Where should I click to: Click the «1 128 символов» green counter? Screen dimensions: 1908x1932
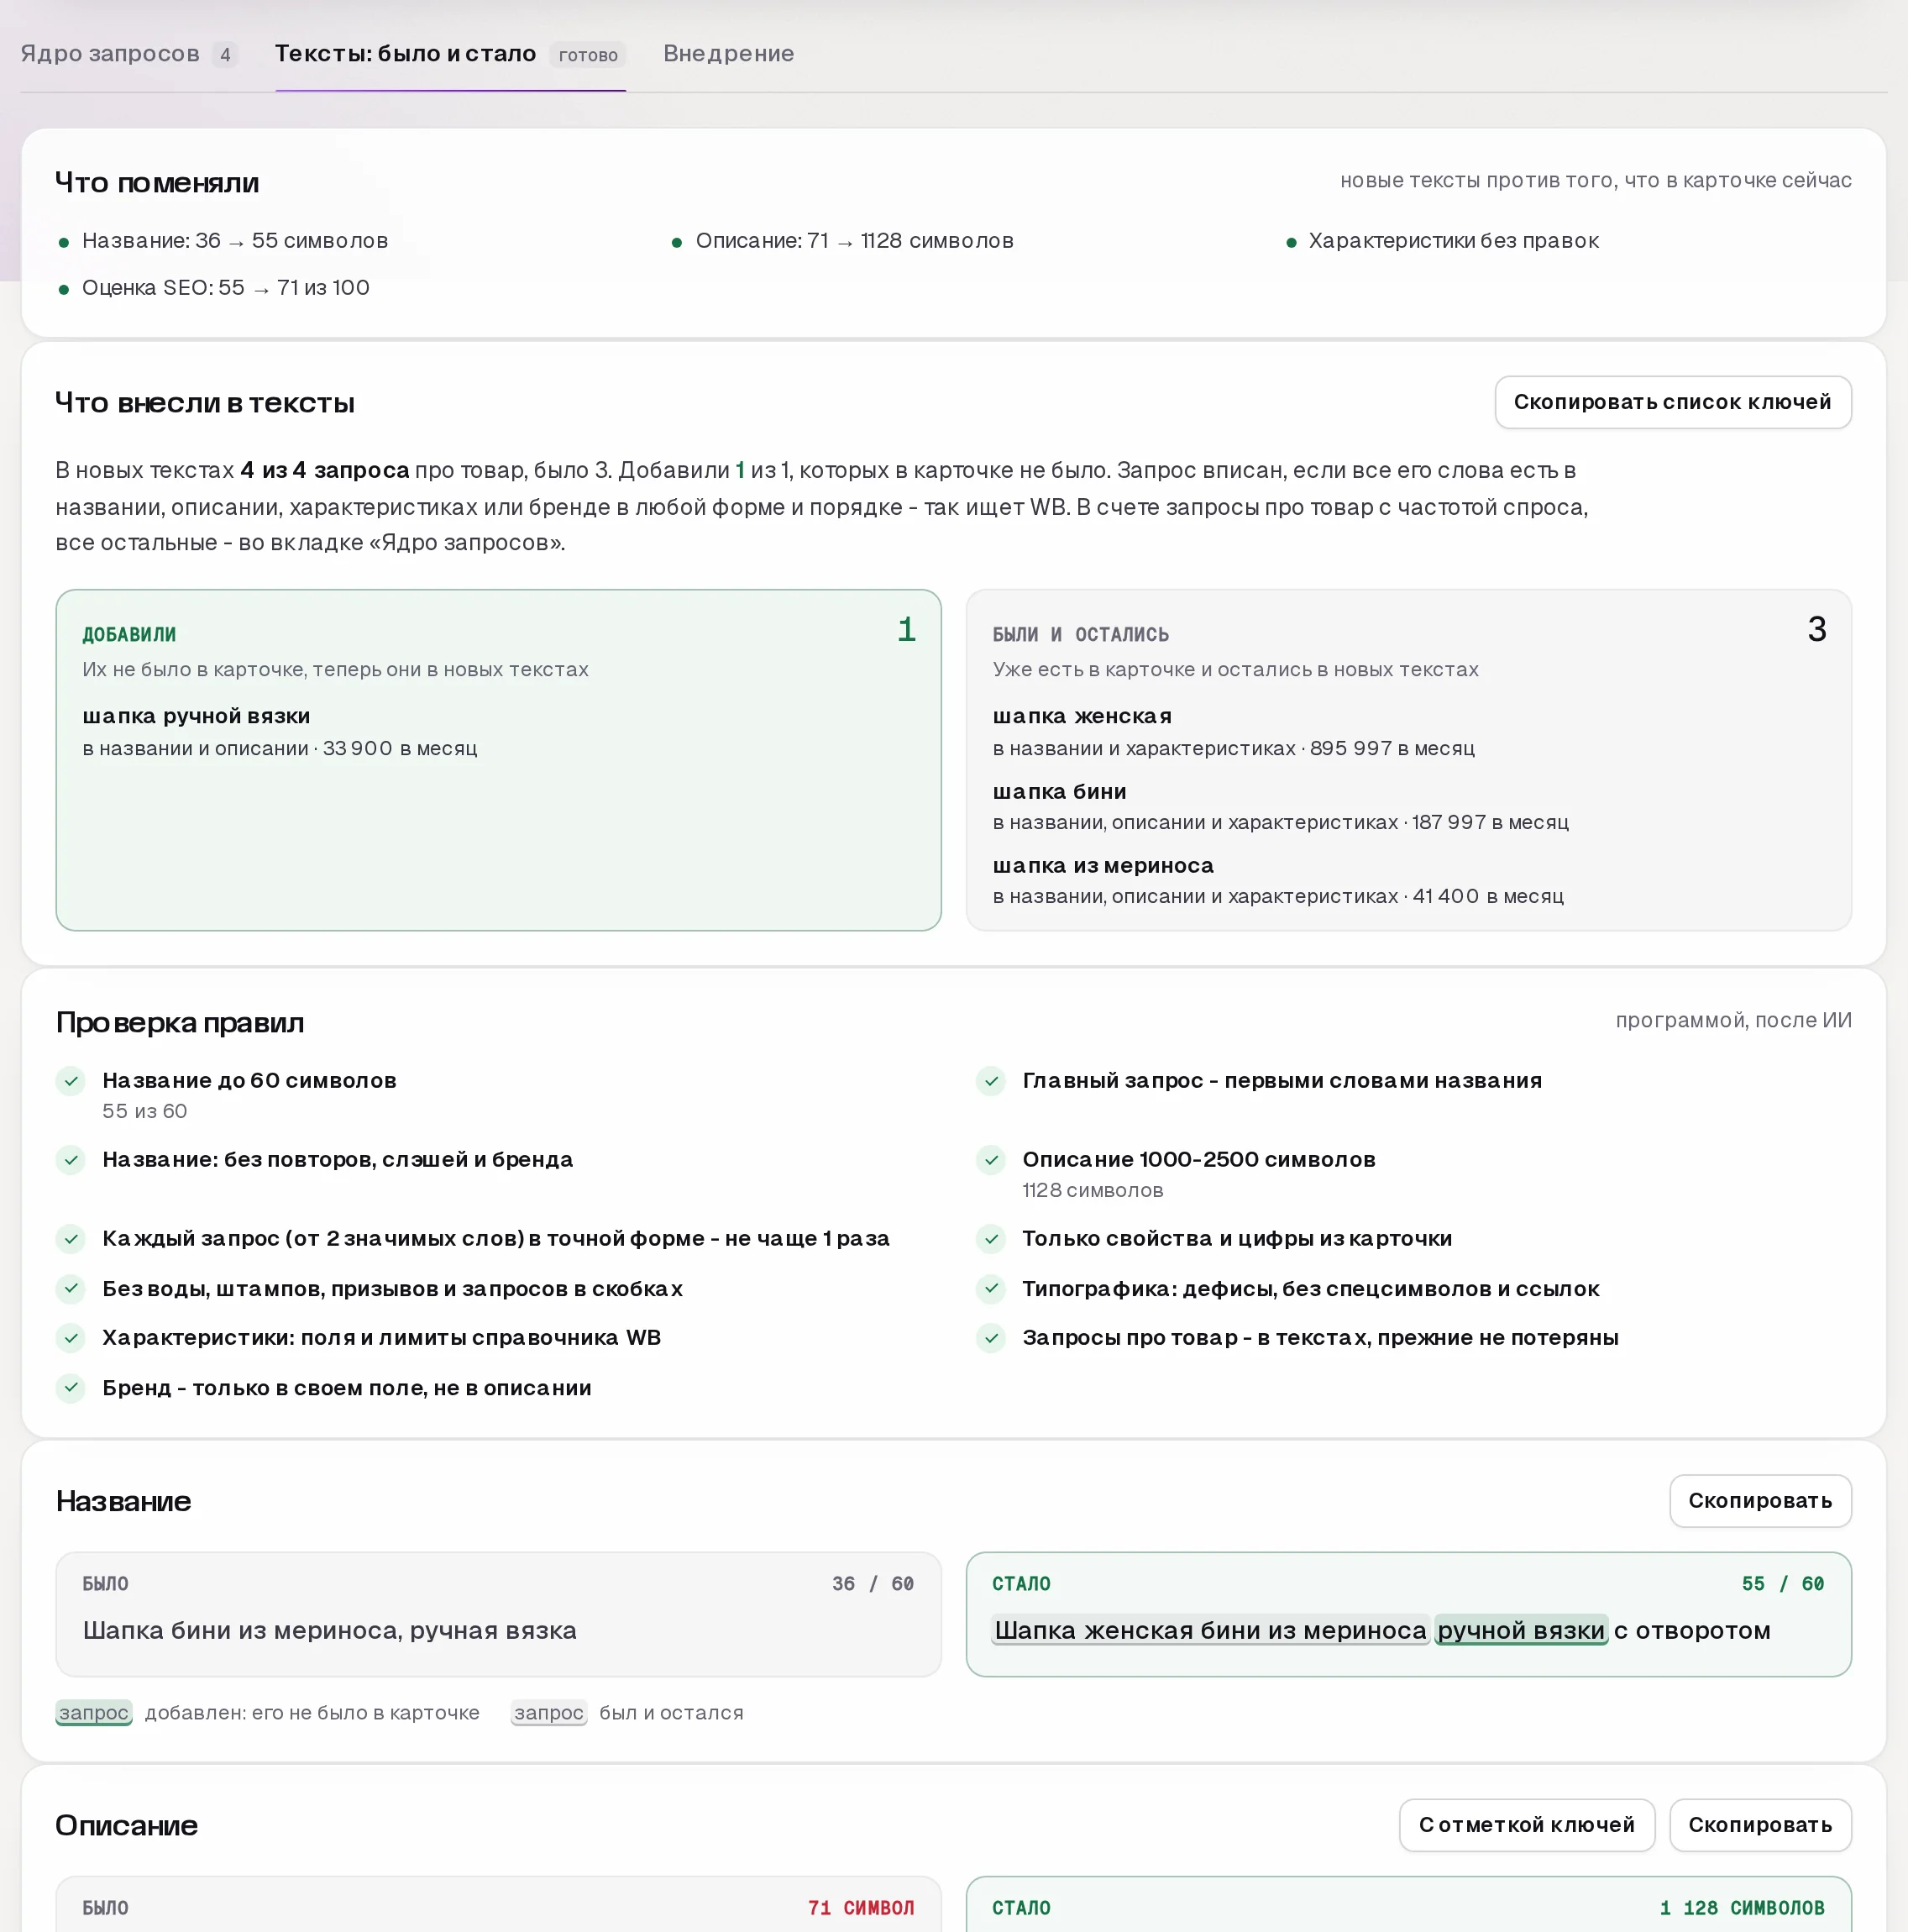pyautogui.click(x=1742, y=1907)
